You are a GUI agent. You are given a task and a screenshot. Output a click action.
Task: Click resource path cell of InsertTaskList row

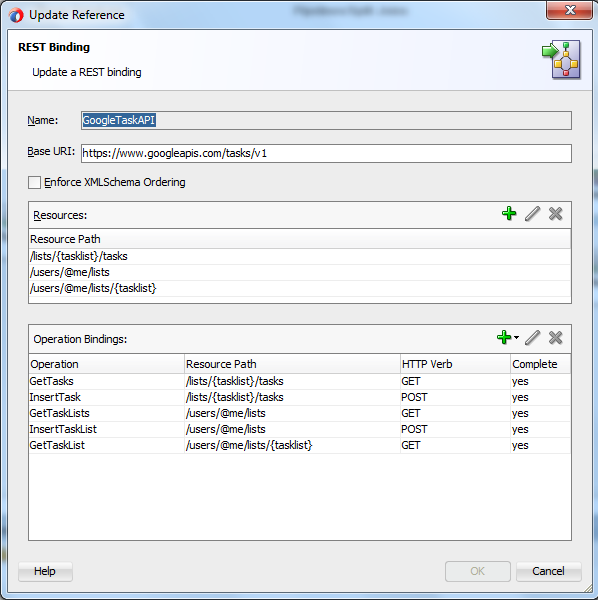pyautogui.click(x=292, y=430)
